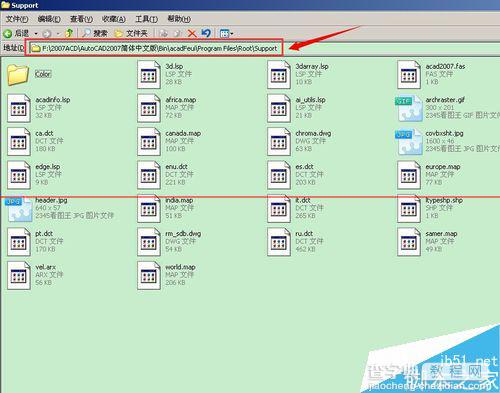Select the rm_sdb.dwg file icon
Image resolution: width=500 pixels, height=393 pixels.
(149, 242)
